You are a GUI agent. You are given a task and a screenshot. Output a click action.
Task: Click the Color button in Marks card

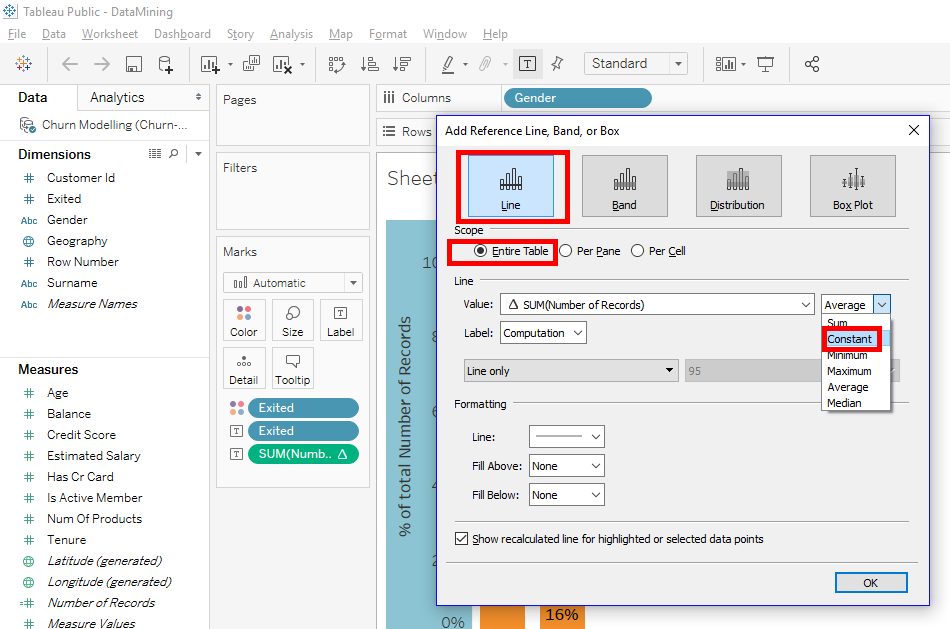tap(244, 320)
